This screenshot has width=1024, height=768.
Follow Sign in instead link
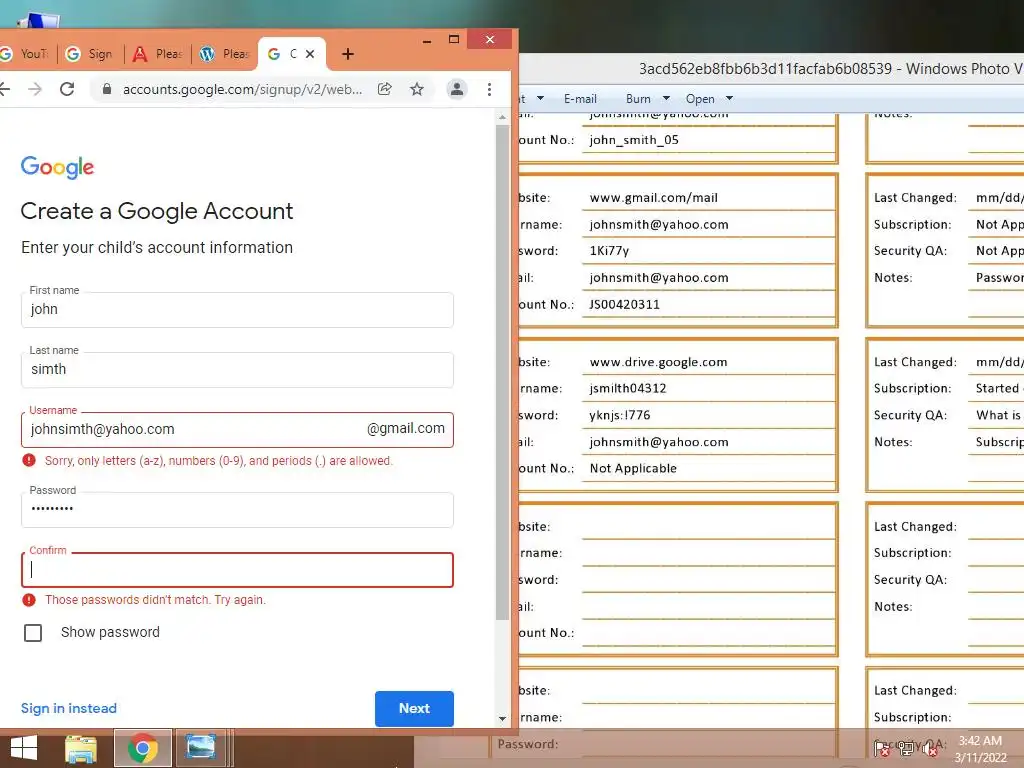(69, 709)
